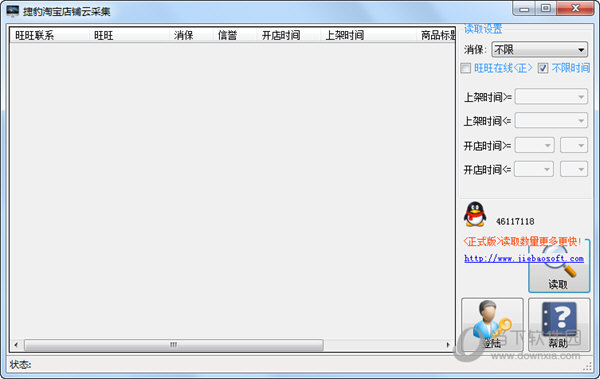Sort by 消保 column header
The width and height of the screenshot is (600, 379).
(x=191, y=35)
